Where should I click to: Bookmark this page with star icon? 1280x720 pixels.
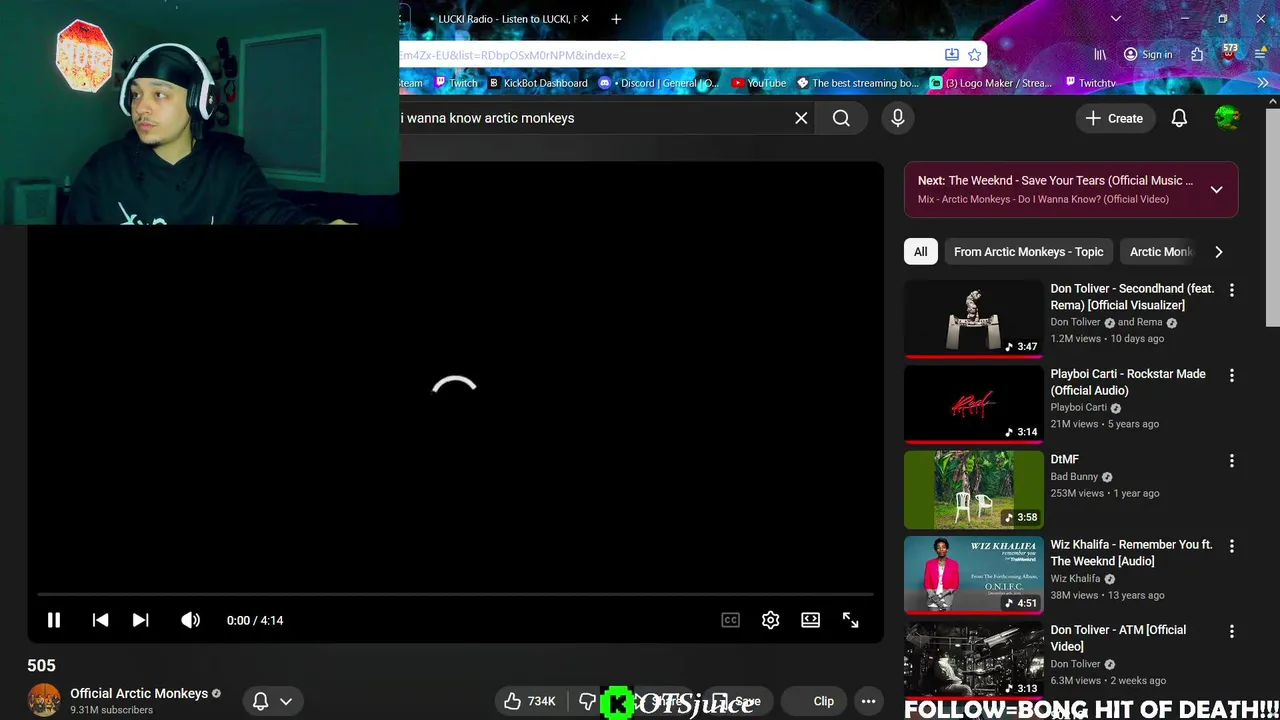[975, 55]
